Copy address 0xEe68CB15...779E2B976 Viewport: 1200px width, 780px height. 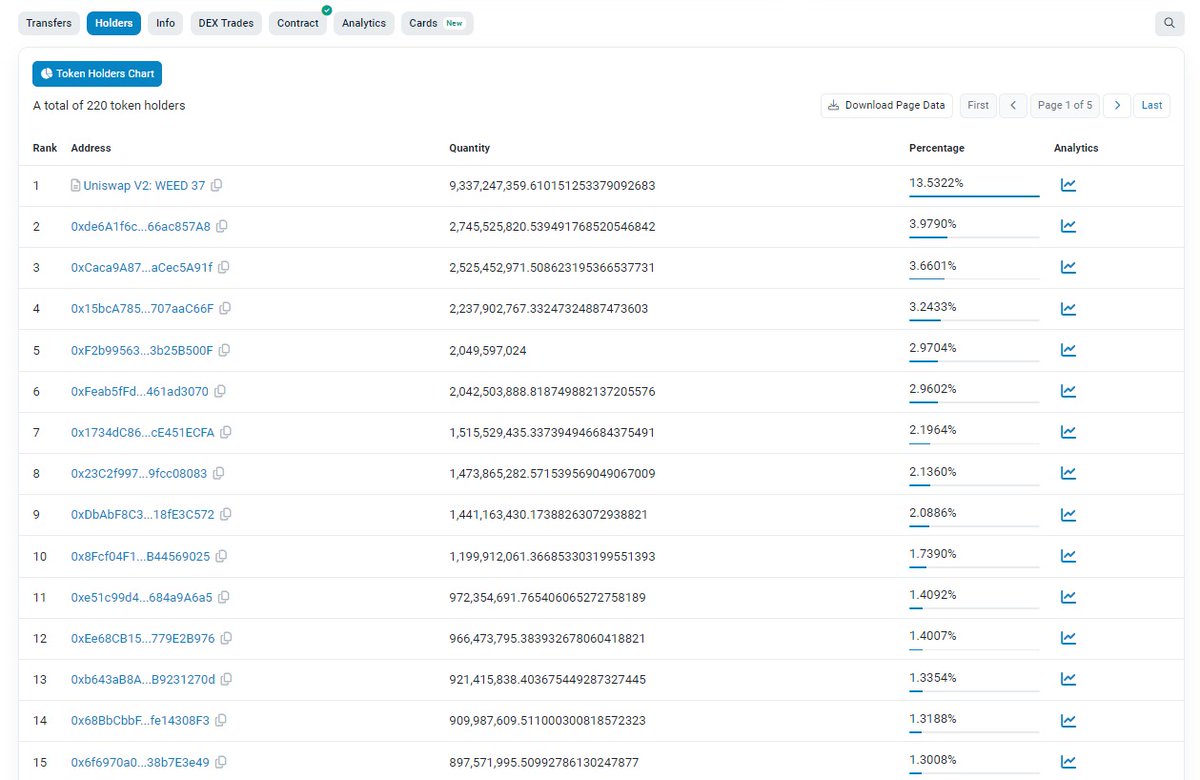coord(226,638)
